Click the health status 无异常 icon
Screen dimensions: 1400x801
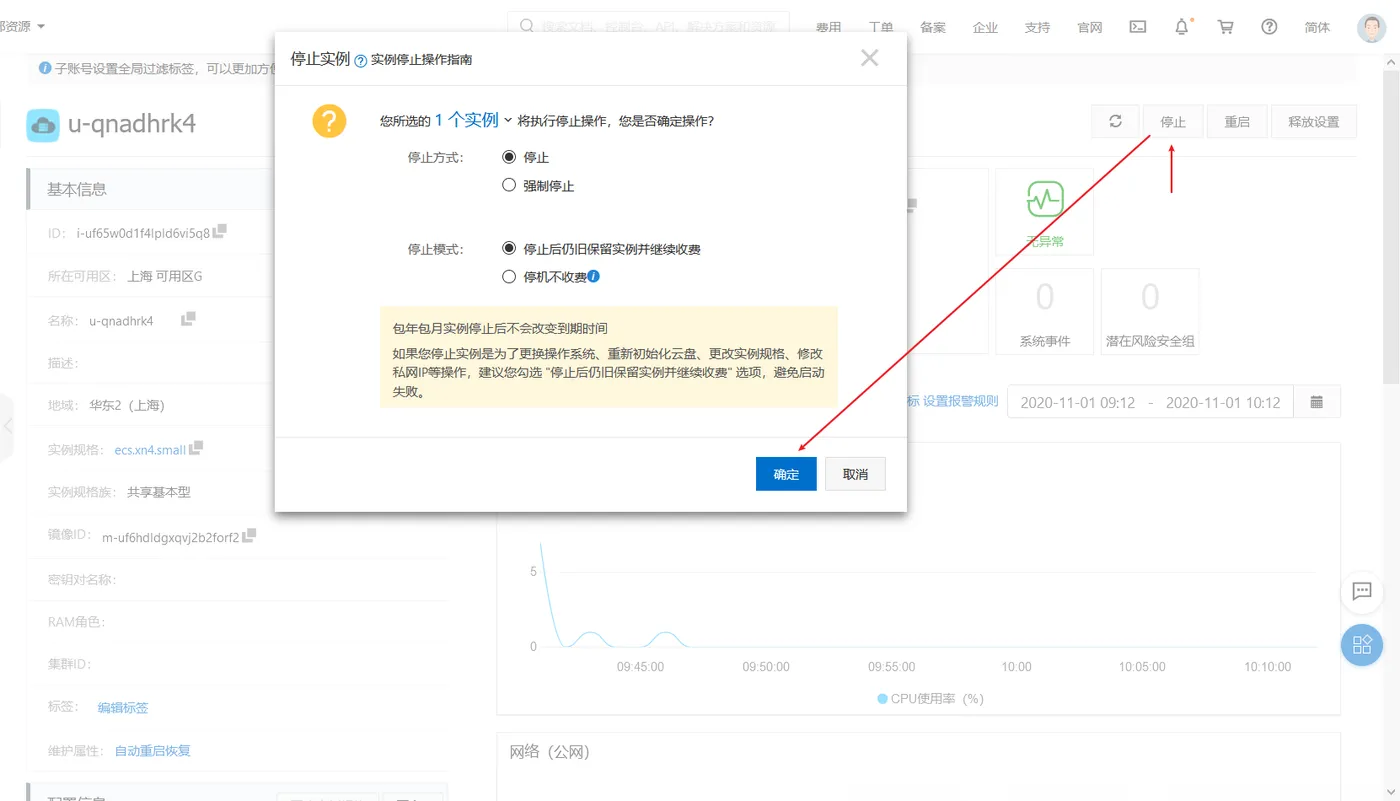coord(1045,199)
